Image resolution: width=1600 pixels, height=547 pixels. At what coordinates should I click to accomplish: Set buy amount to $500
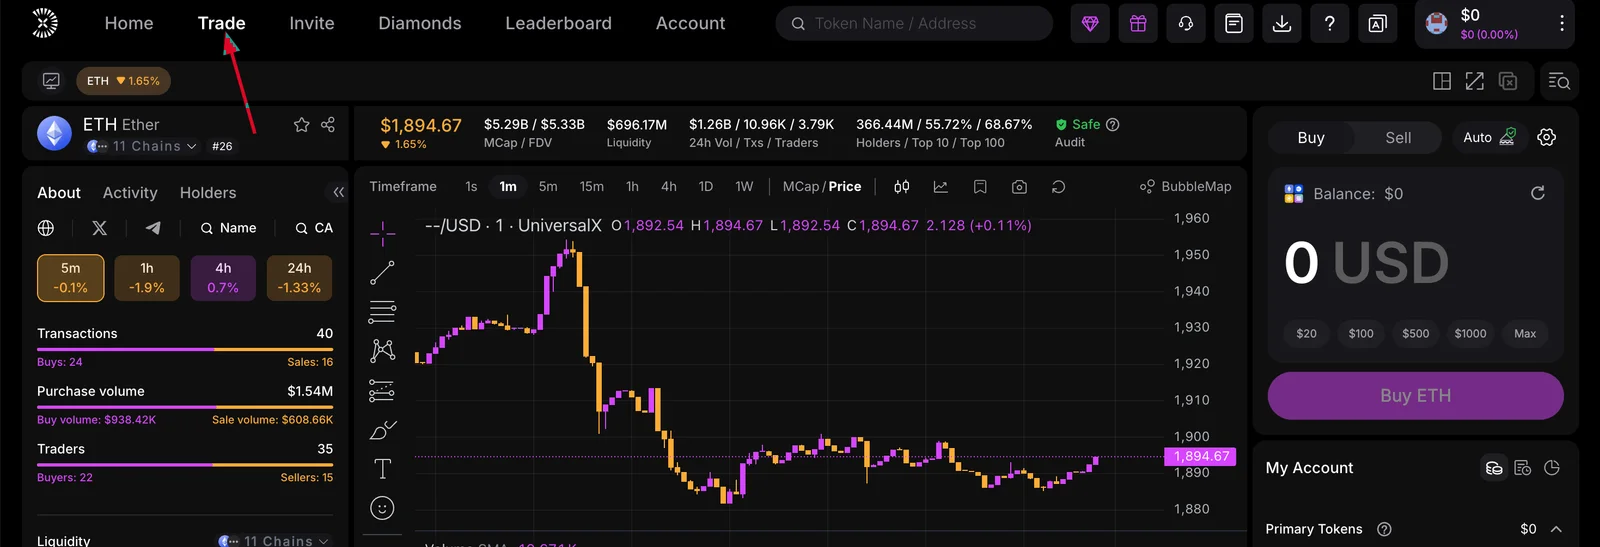(x=1416, y=334)
